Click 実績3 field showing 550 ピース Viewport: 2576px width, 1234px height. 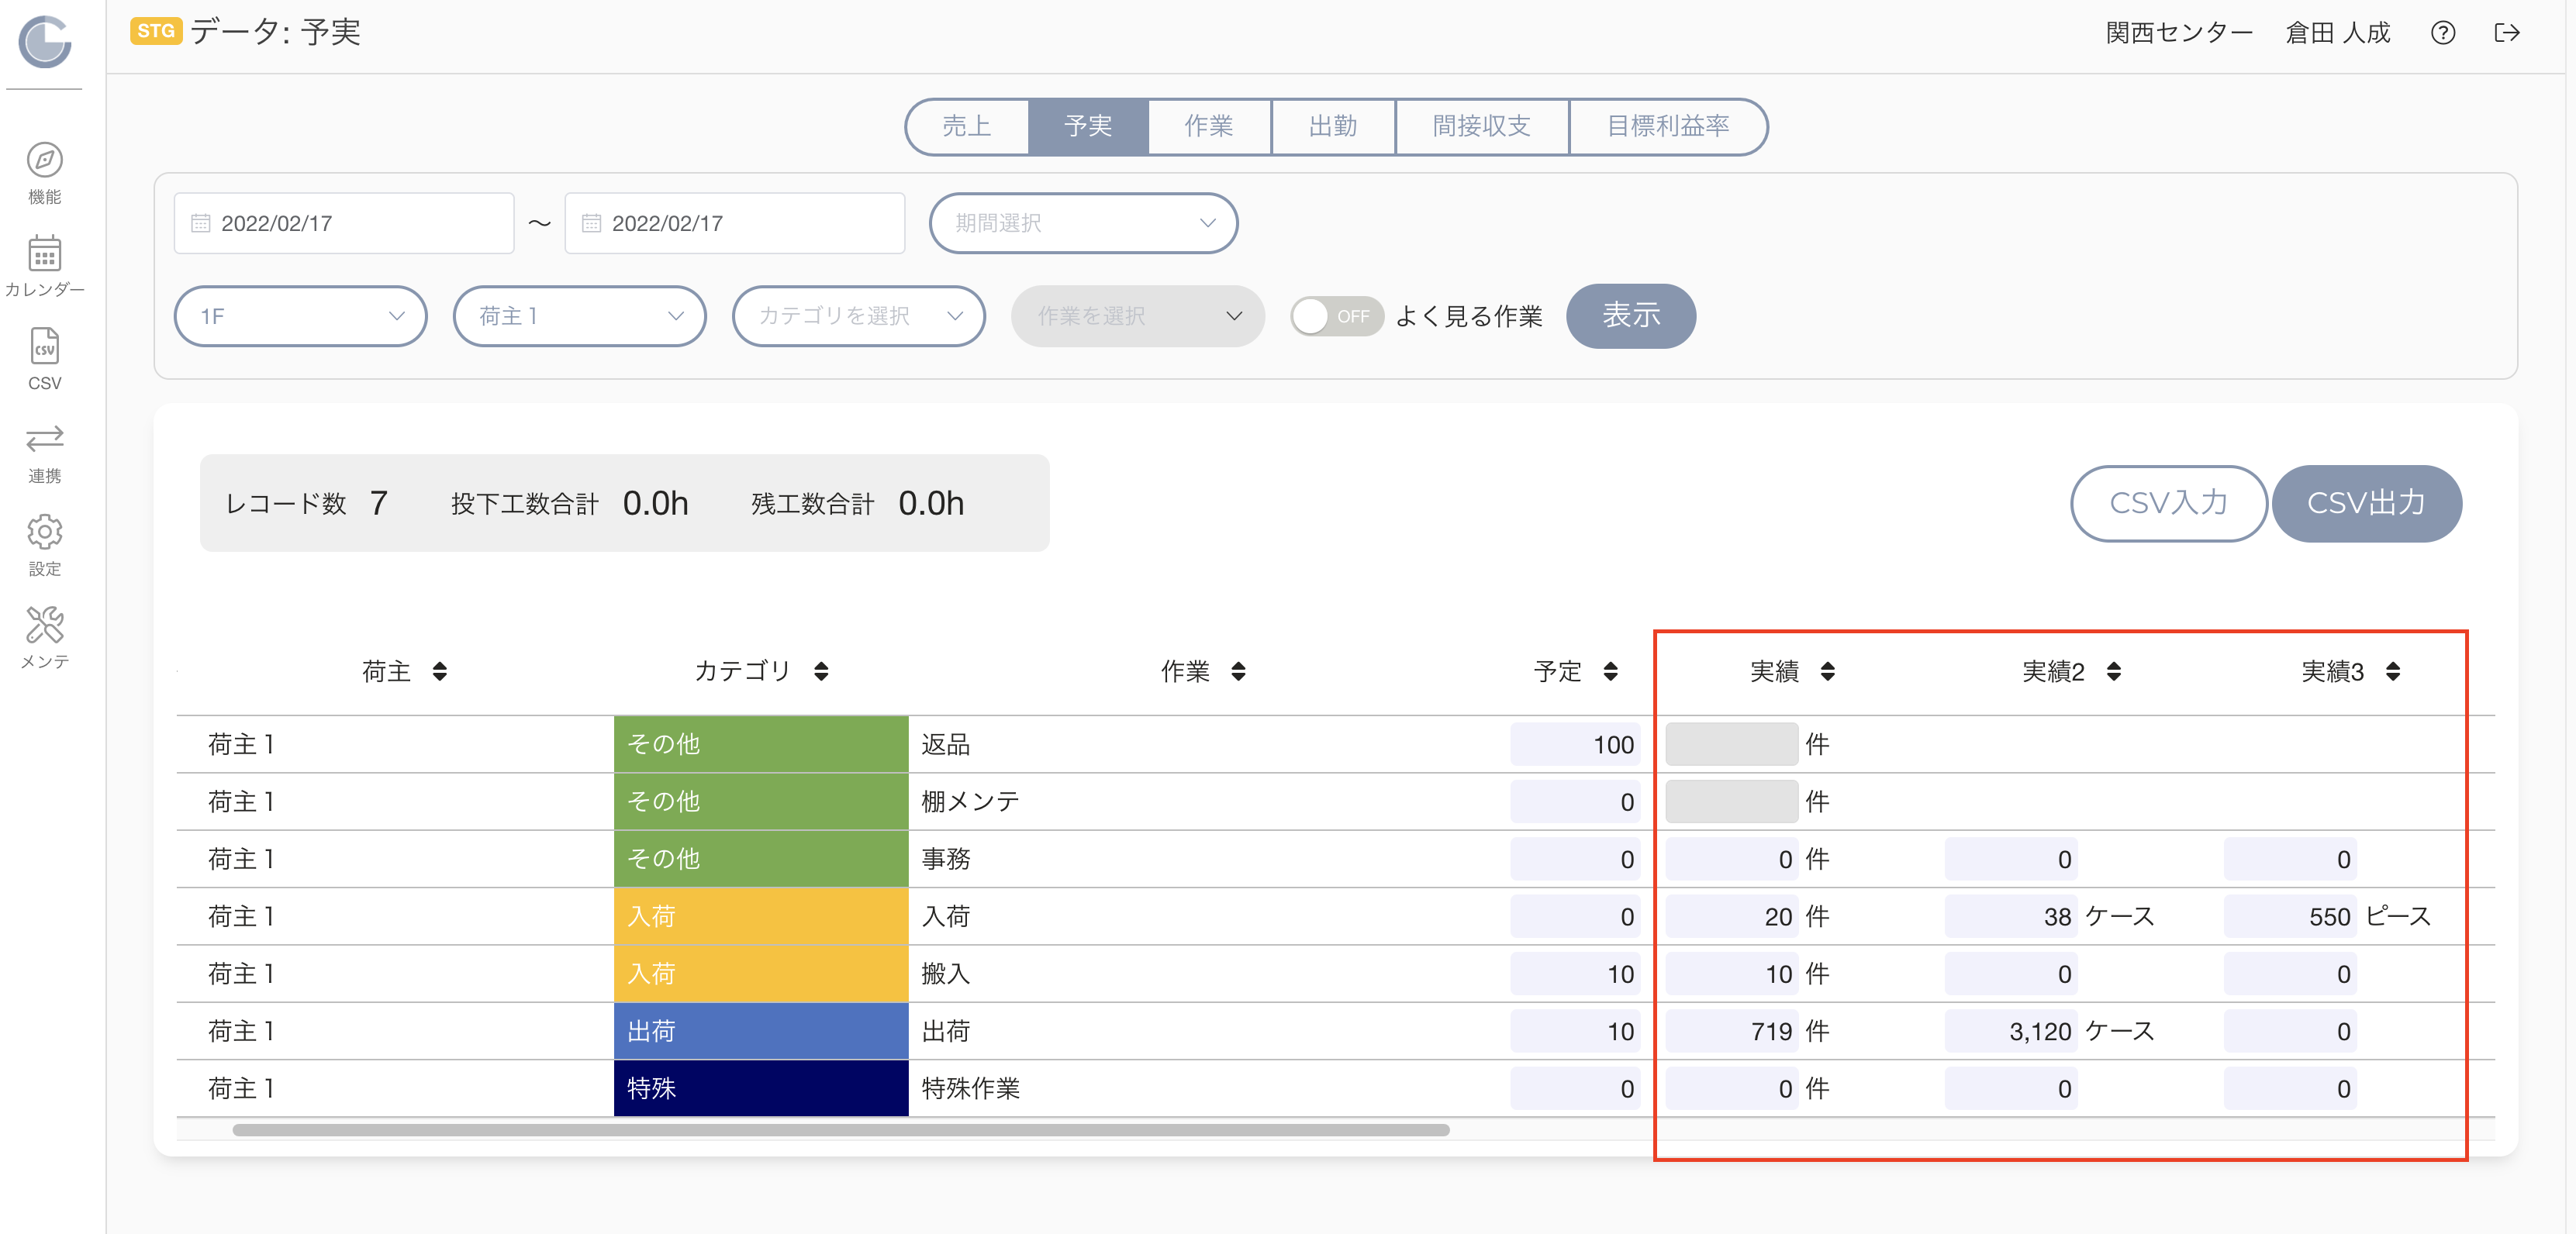click(x=2290, y=916)
